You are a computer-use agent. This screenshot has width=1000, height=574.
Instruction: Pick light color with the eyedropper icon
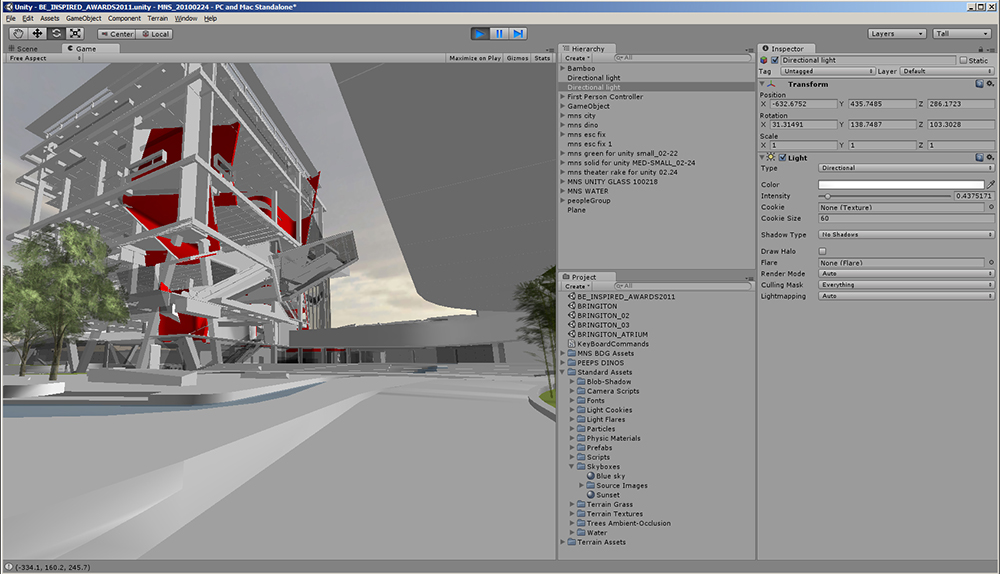[990, 185]
